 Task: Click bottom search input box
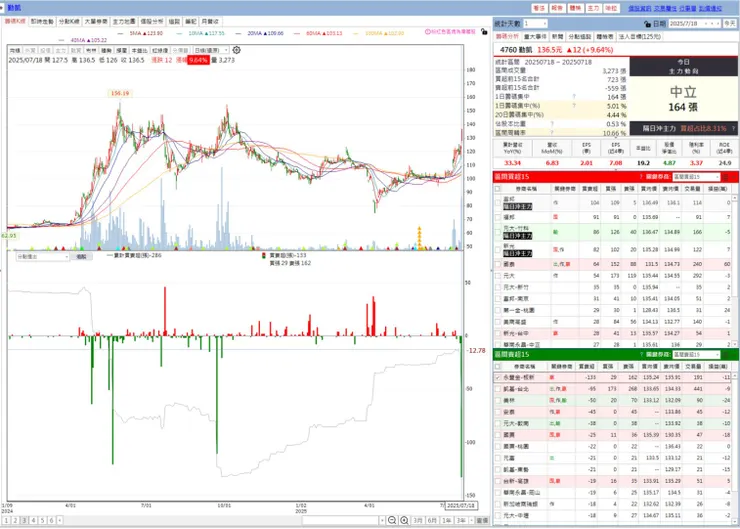pyautogui.click(x=340, y=521)
